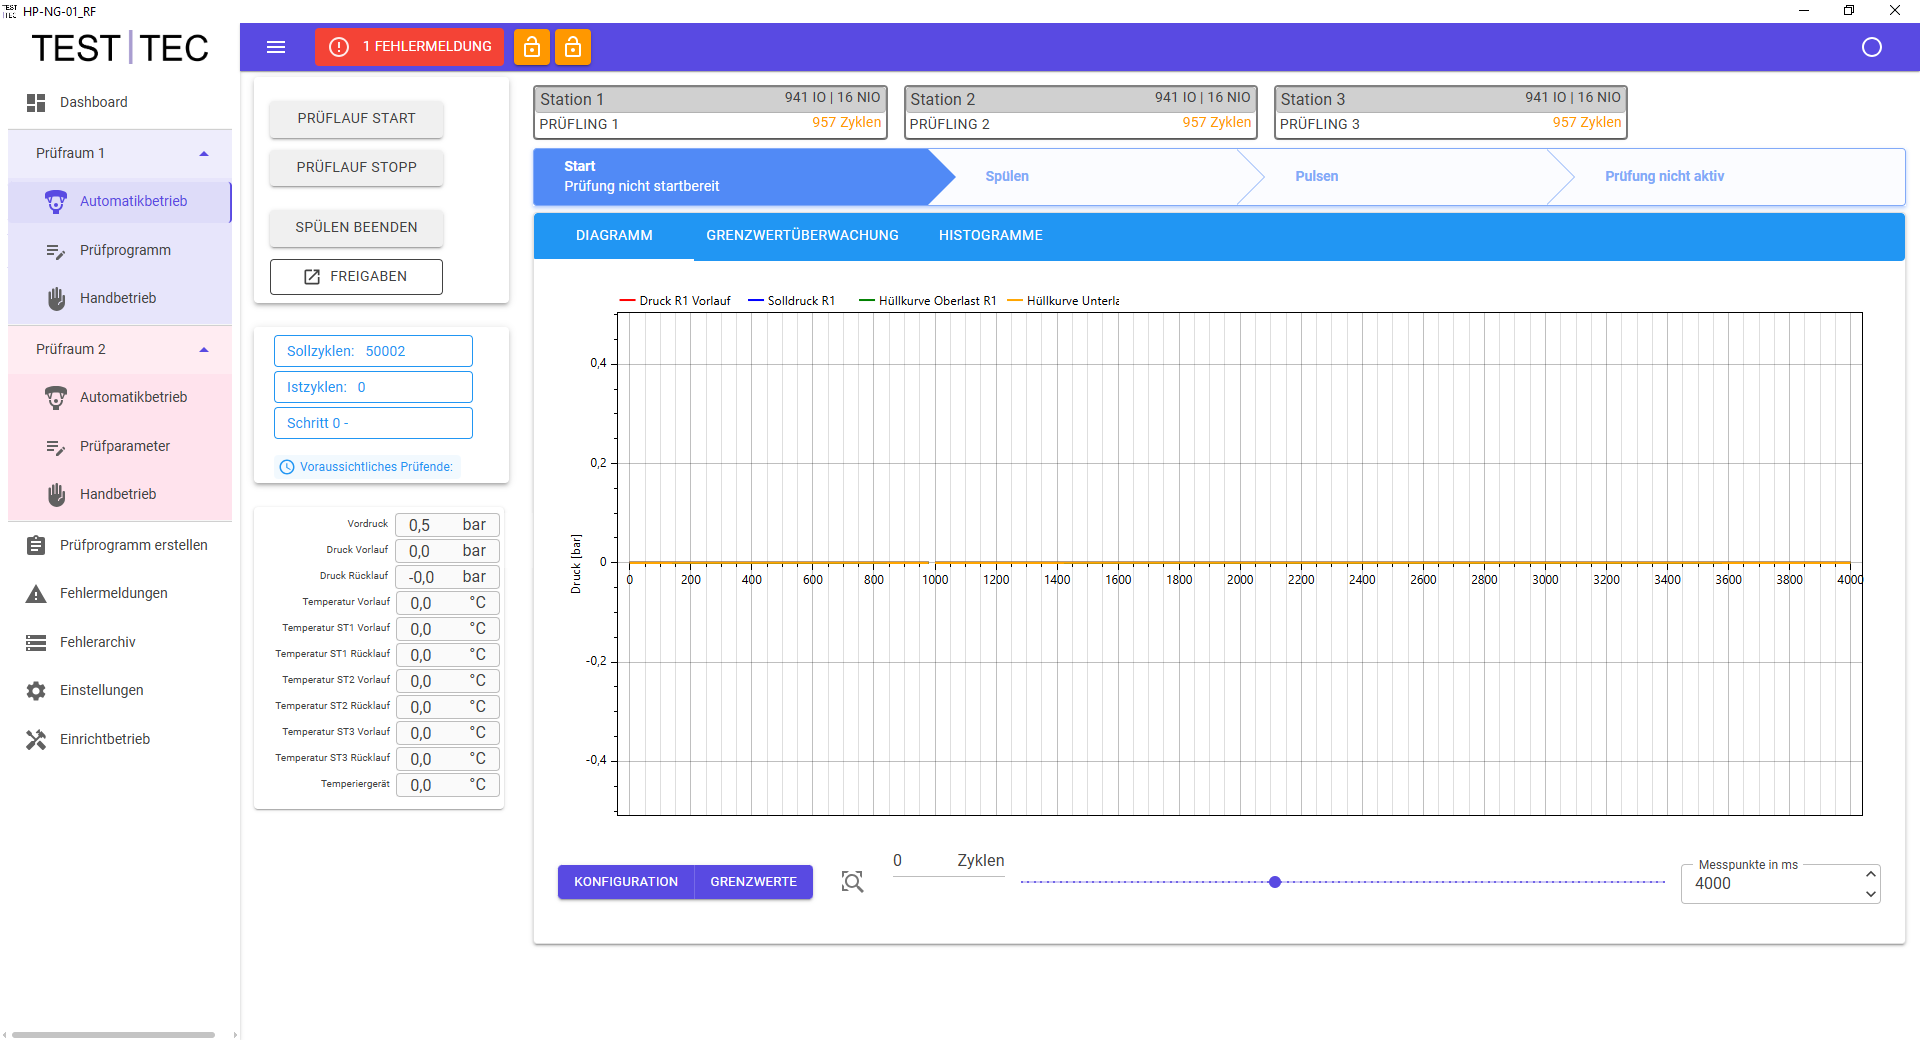Switch to the Grenzwertüberwachung tab

(802, 235)
